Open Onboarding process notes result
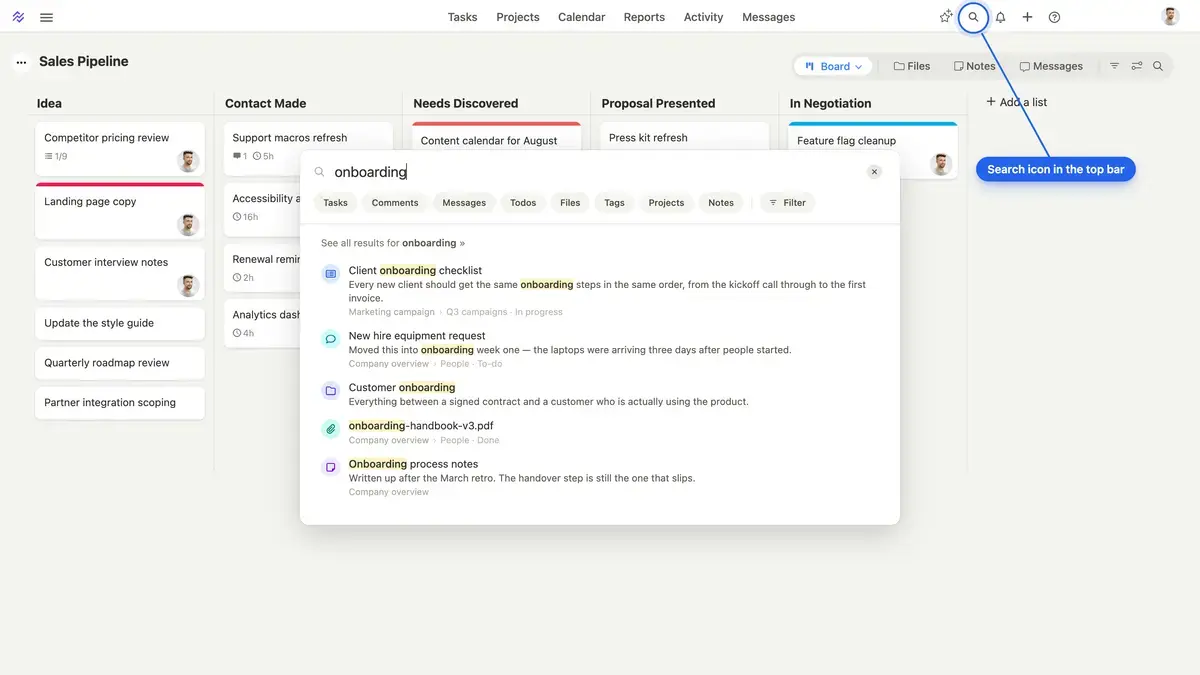 (600, 478)
